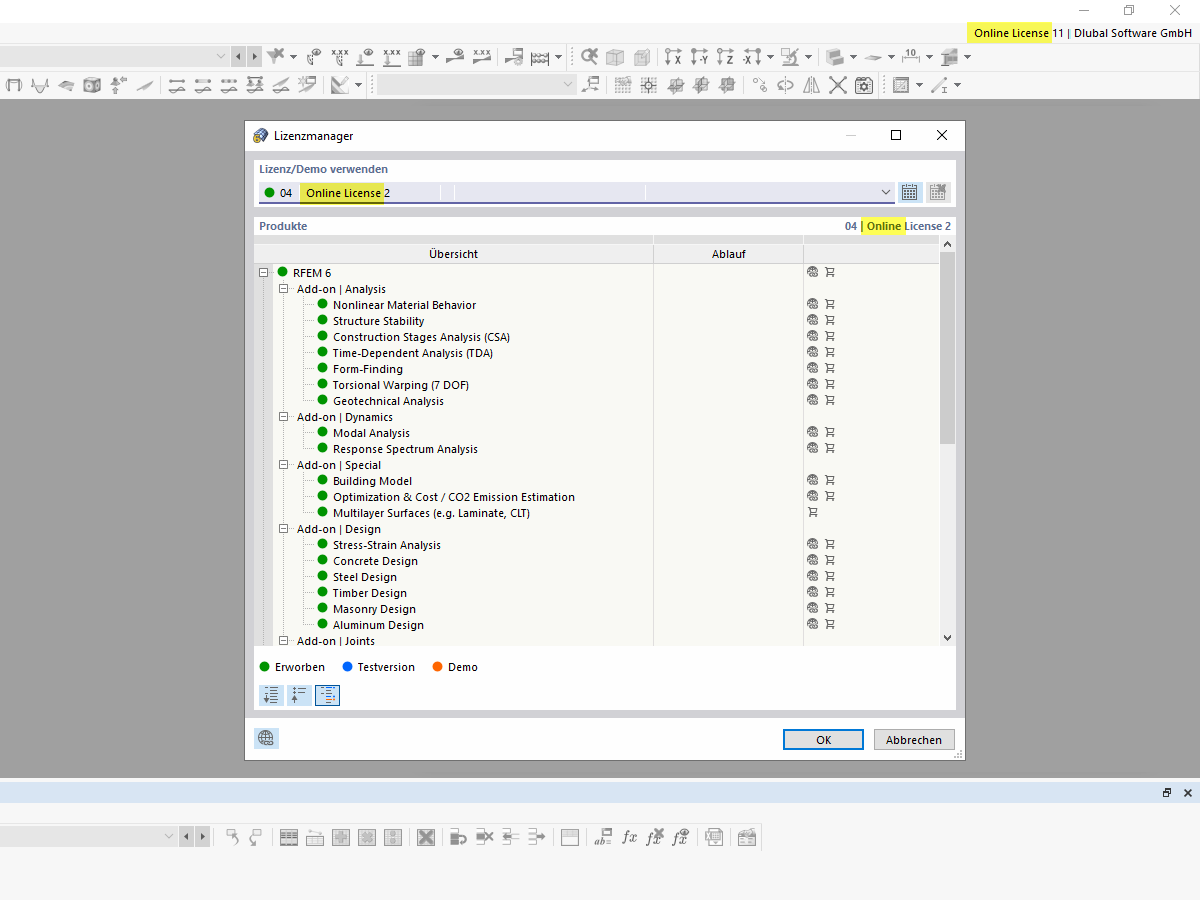The height and width of the screenshot is (900, 1200).
Task: Click the Übersicht column header
Action: tap(453, 254)
